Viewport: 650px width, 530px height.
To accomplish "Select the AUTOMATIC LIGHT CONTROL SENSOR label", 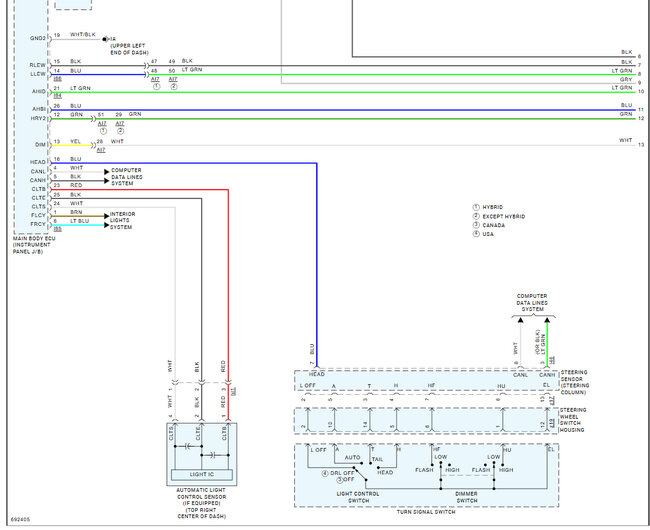I will [201, 503].
